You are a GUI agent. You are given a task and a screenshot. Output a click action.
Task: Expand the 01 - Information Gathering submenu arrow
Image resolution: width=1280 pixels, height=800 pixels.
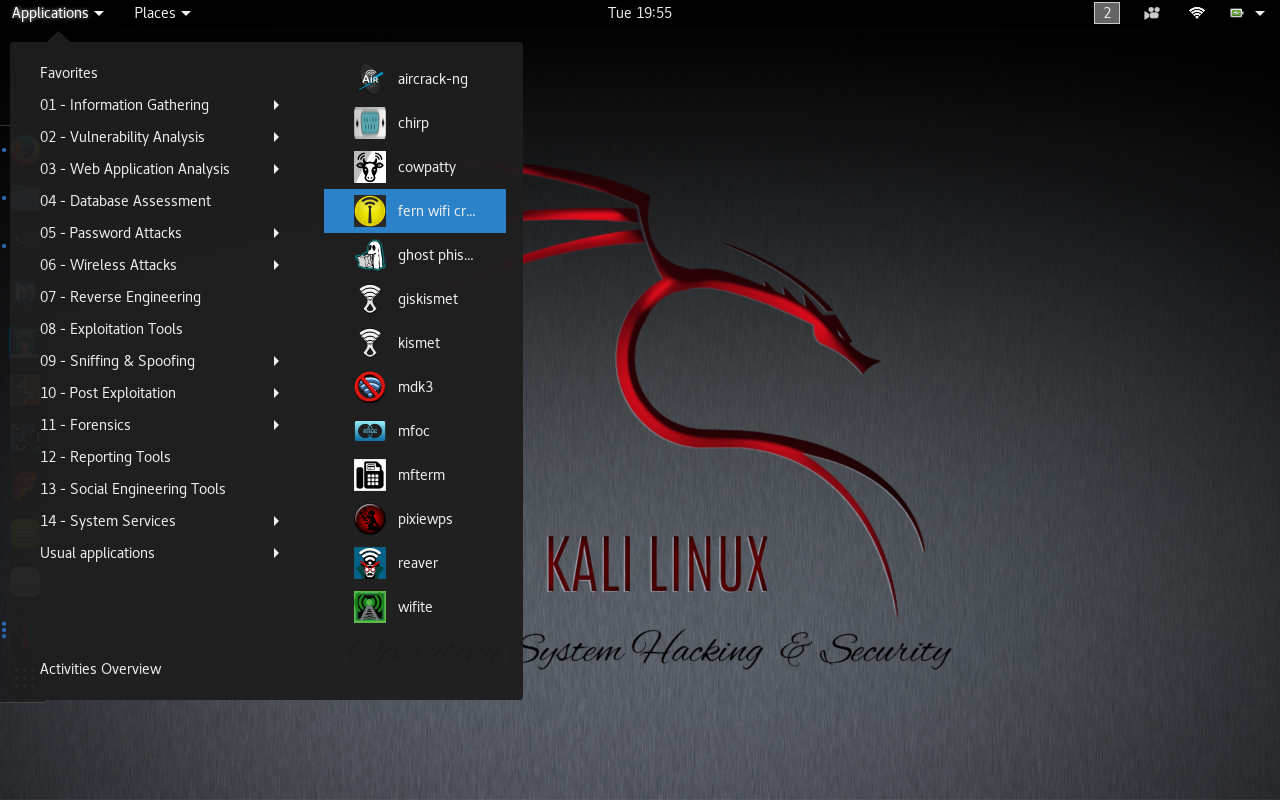pos(276,105)
